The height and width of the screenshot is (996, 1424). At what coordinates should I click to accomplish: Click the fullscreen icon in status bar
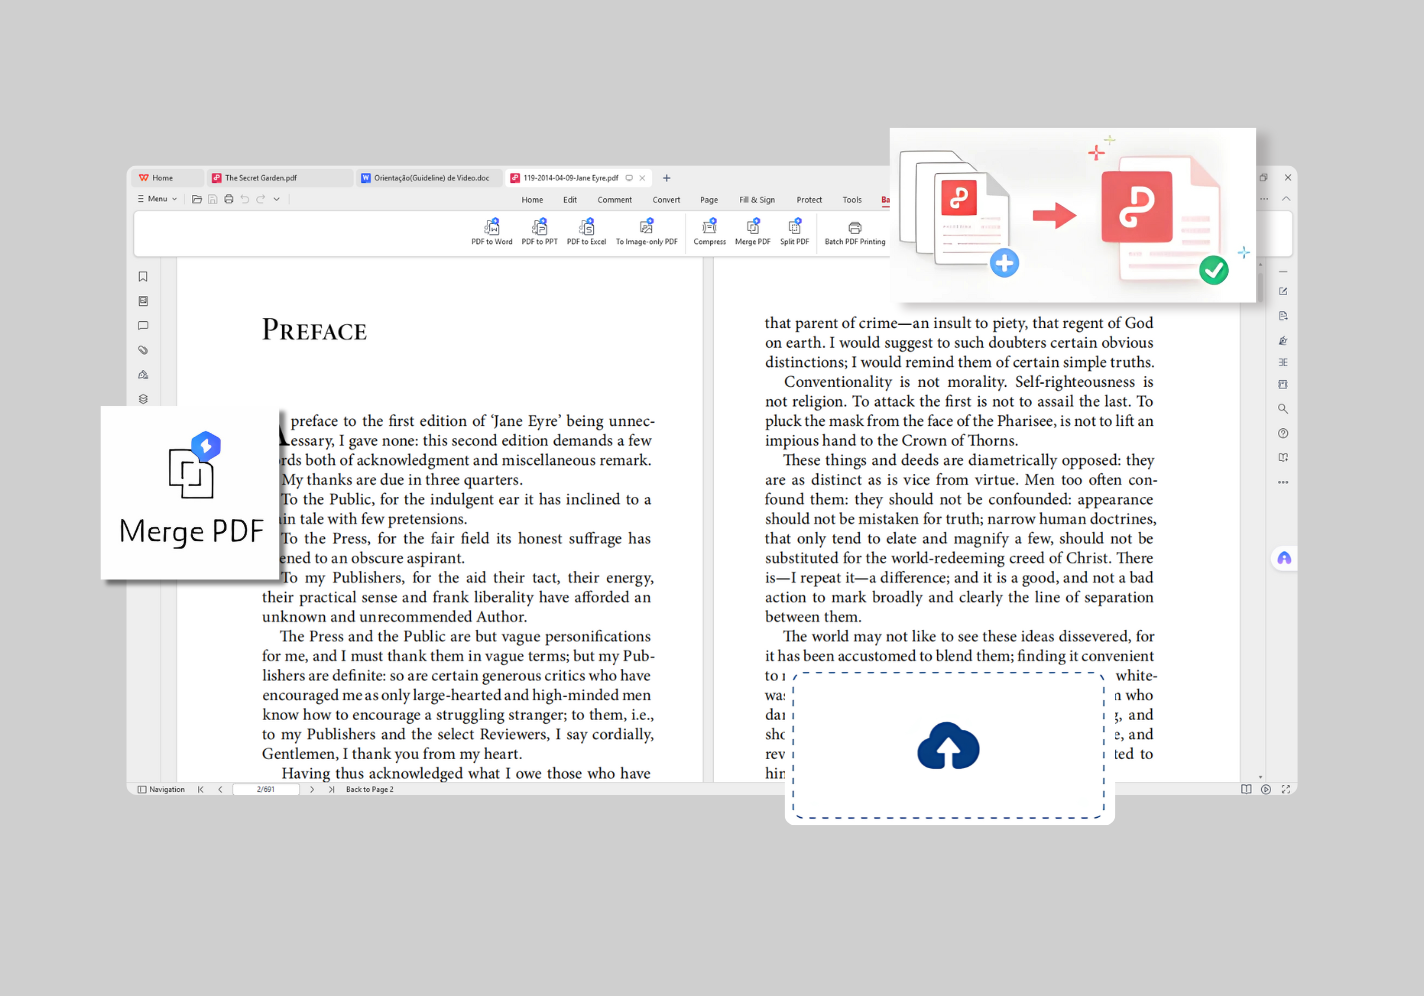[x=1286, y=789]
